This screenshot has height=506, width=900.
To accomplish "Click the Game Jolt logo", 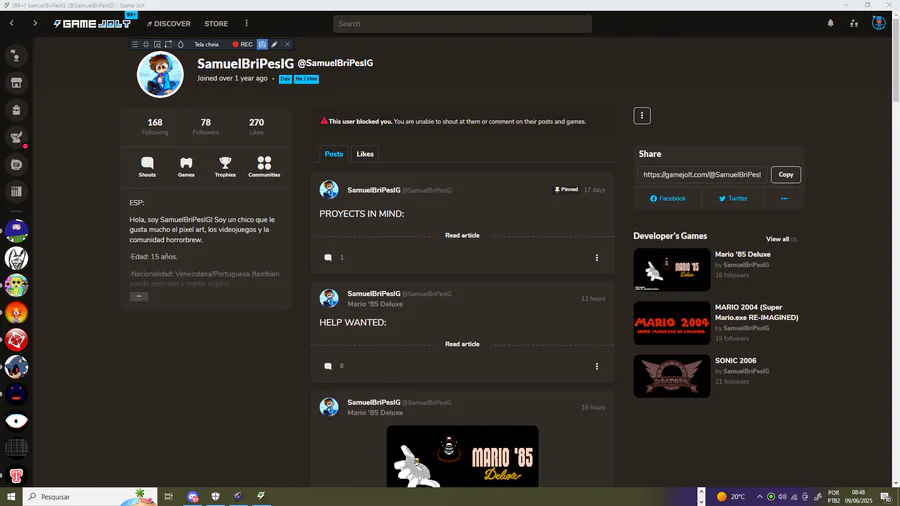I will click(92, 24).
